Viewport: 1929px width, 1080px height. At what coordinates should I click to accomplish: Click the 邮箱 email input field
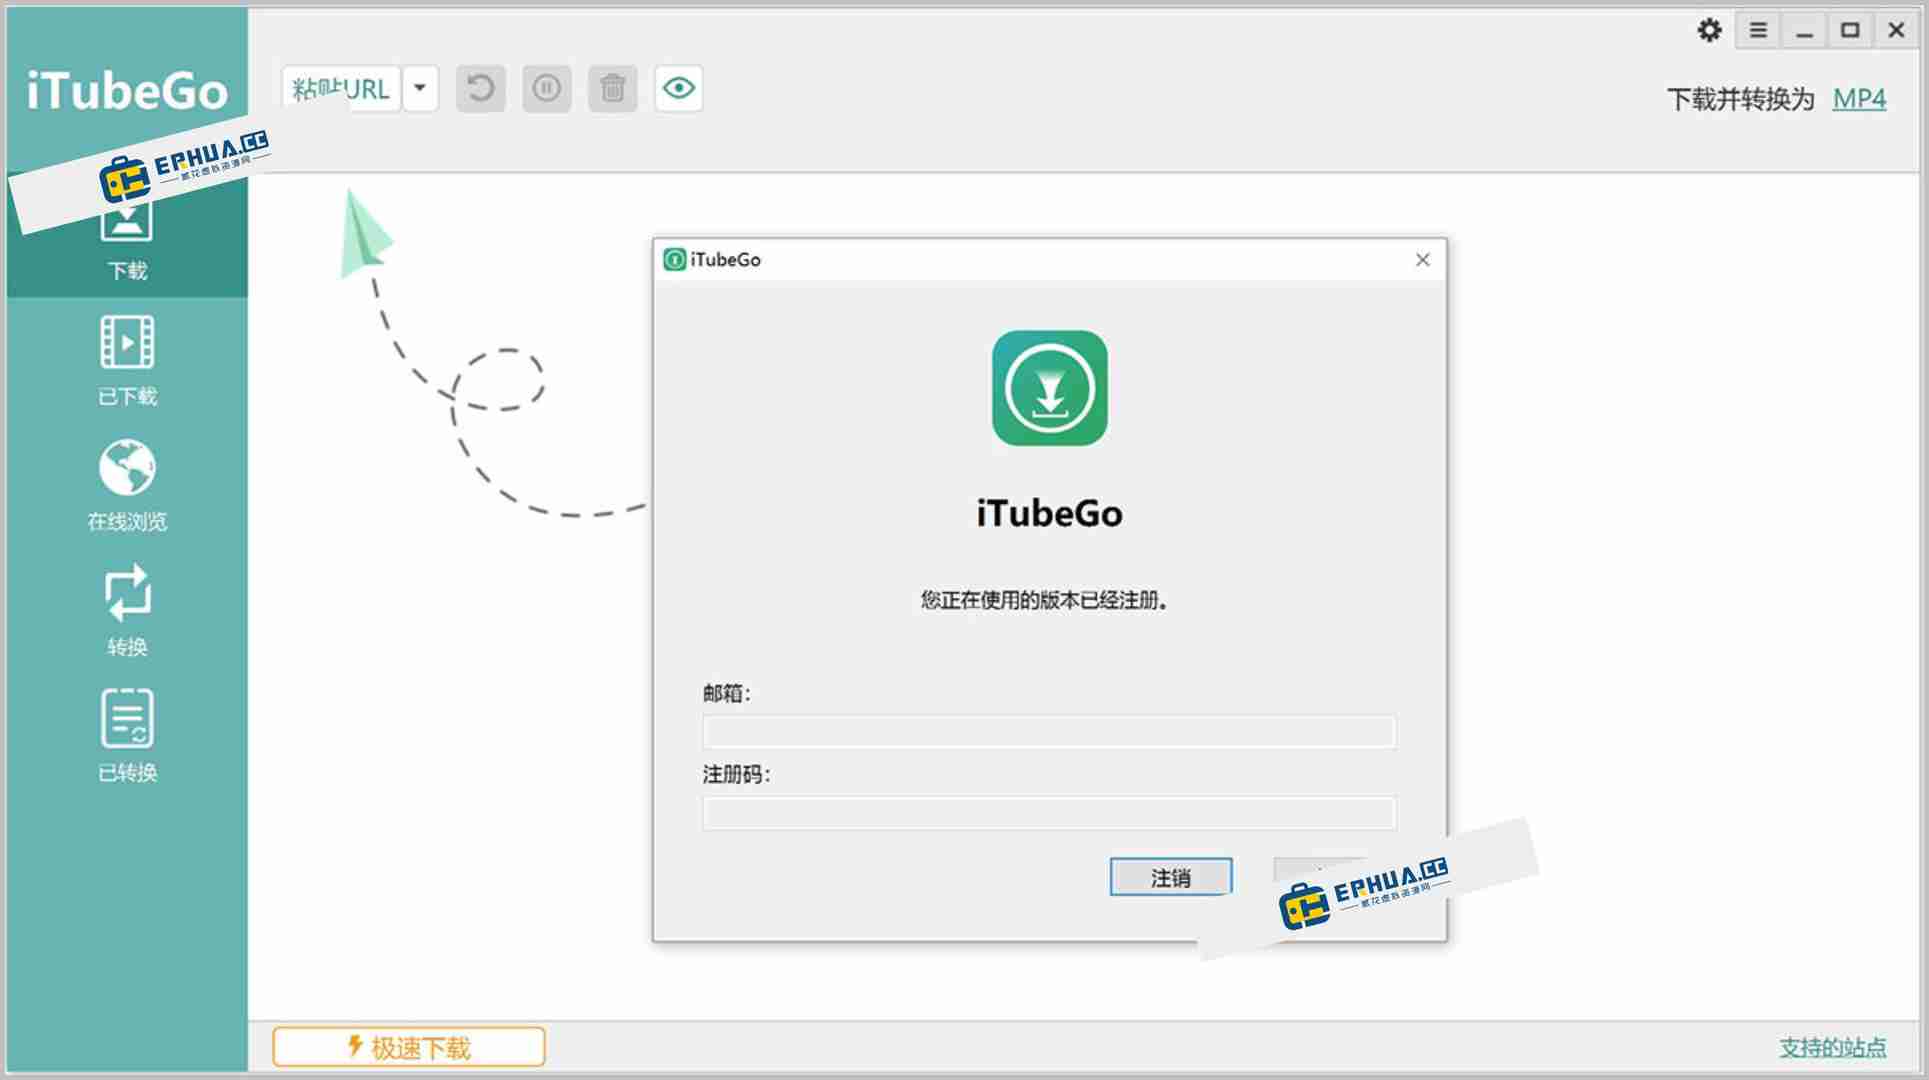pos(1049,732)
